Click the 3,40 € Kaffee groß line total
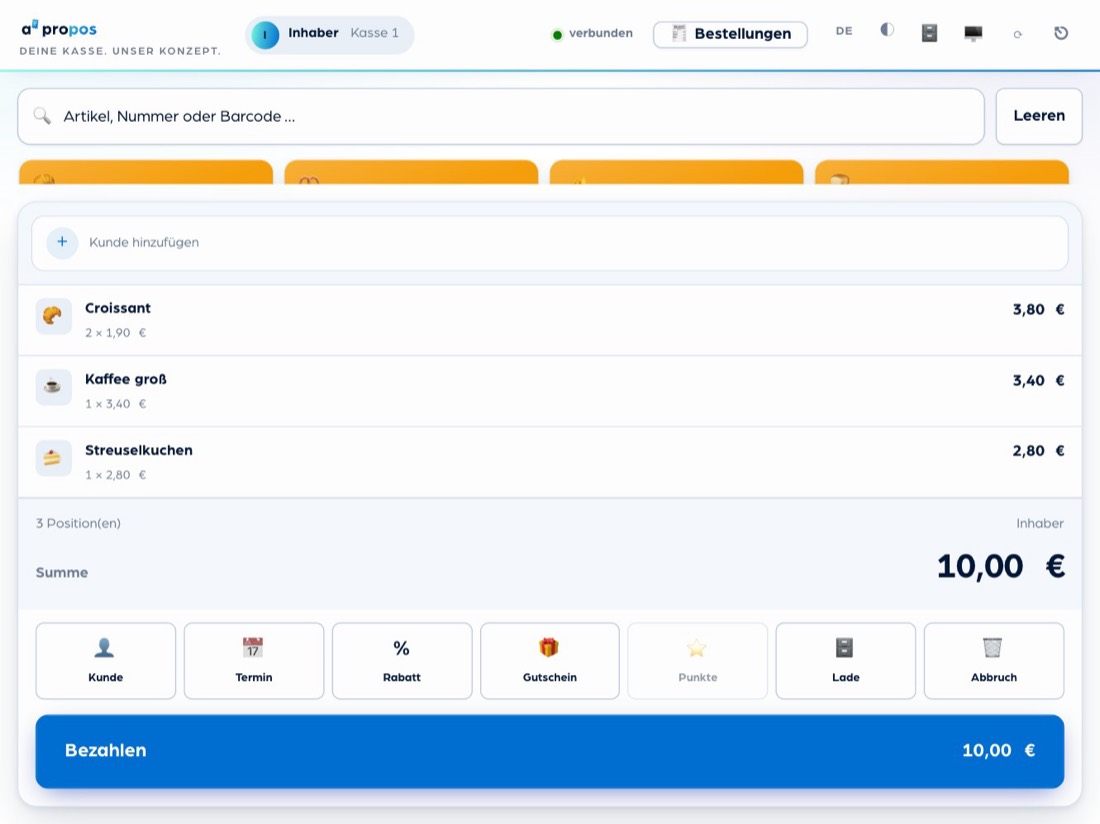 [1038, 380]
